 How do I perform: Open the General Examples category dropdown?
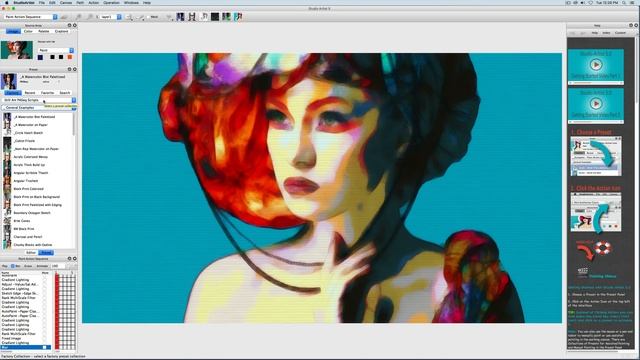click(39, 108)
